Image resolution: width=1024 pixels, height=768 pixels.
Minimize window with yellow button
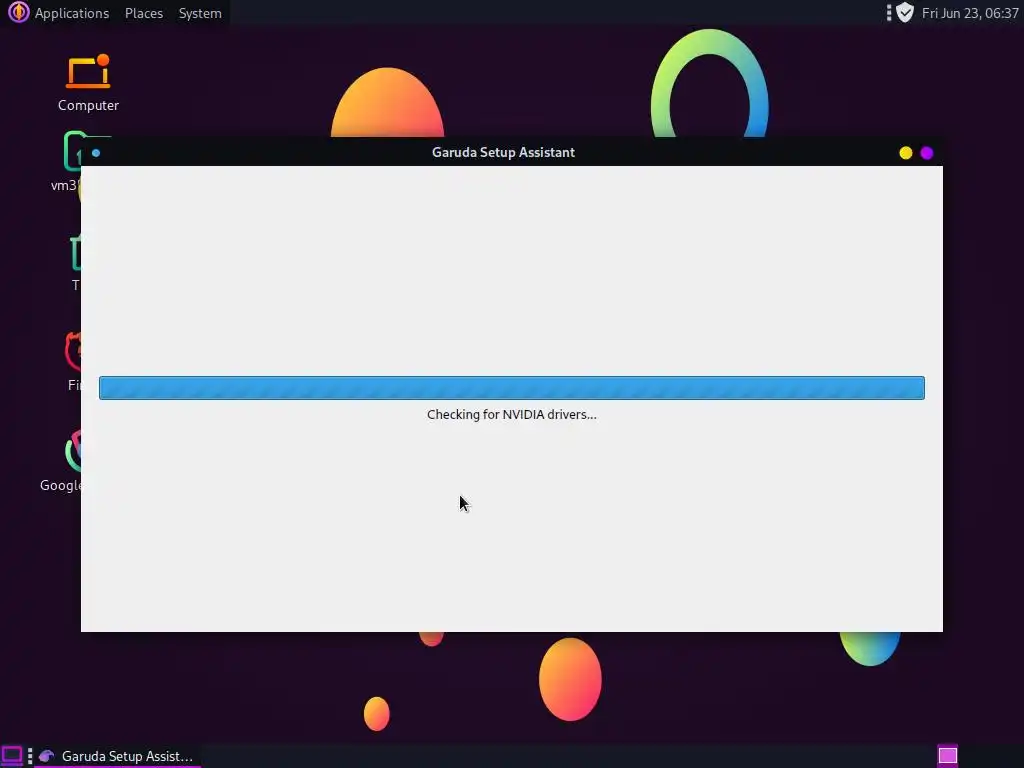tap(906, 153)
